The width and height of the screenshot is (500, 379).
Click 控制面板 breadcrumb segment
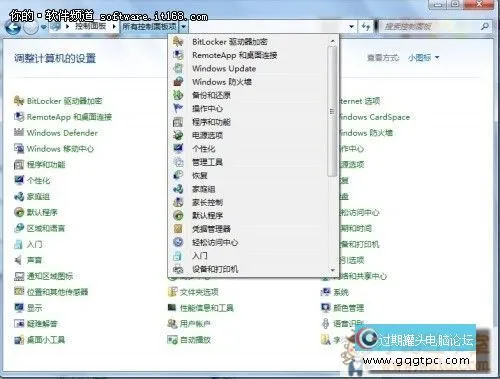(x=90, y=26)
